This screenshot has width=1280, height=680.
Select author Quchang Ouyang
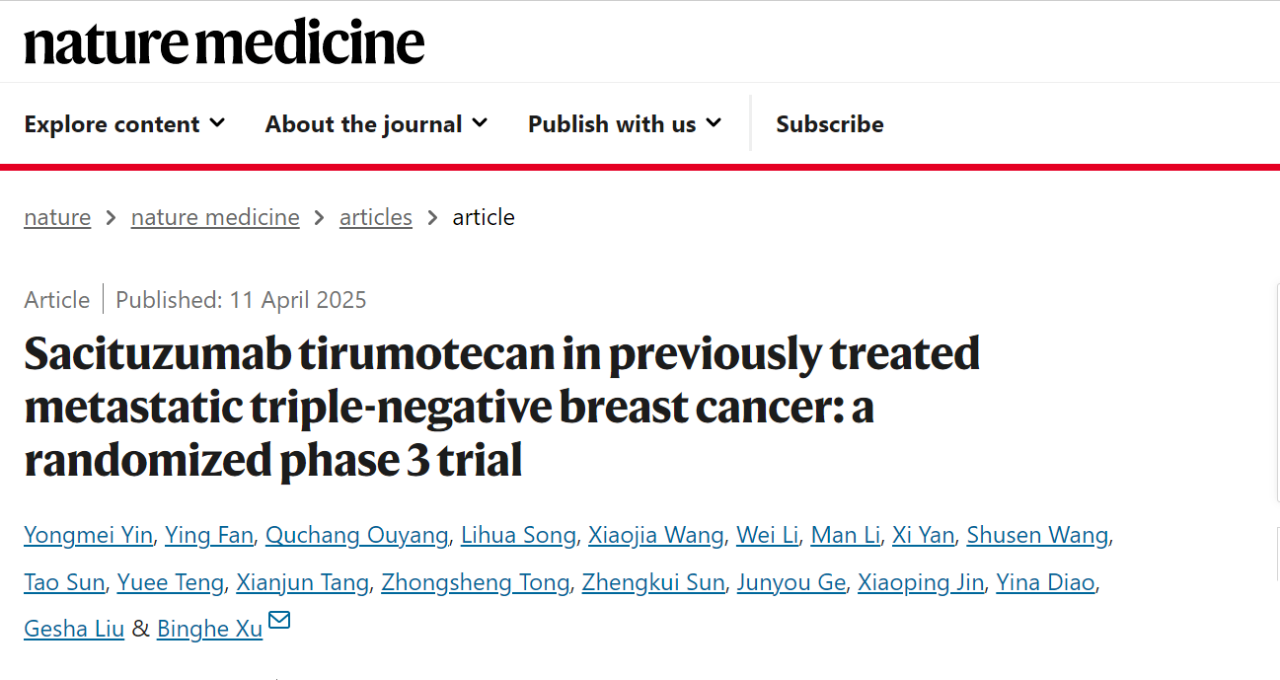(357, 535)
